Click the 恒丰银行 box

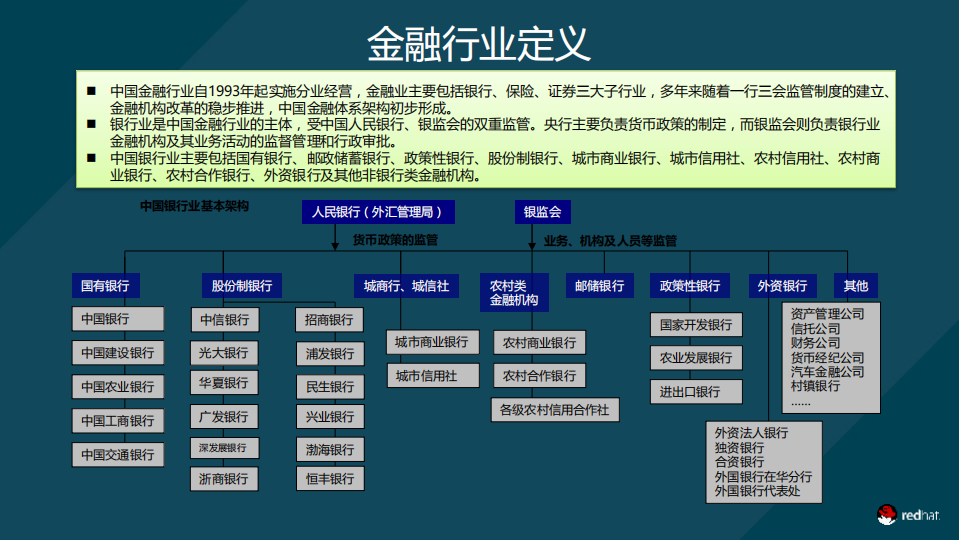tap(330, 479)
